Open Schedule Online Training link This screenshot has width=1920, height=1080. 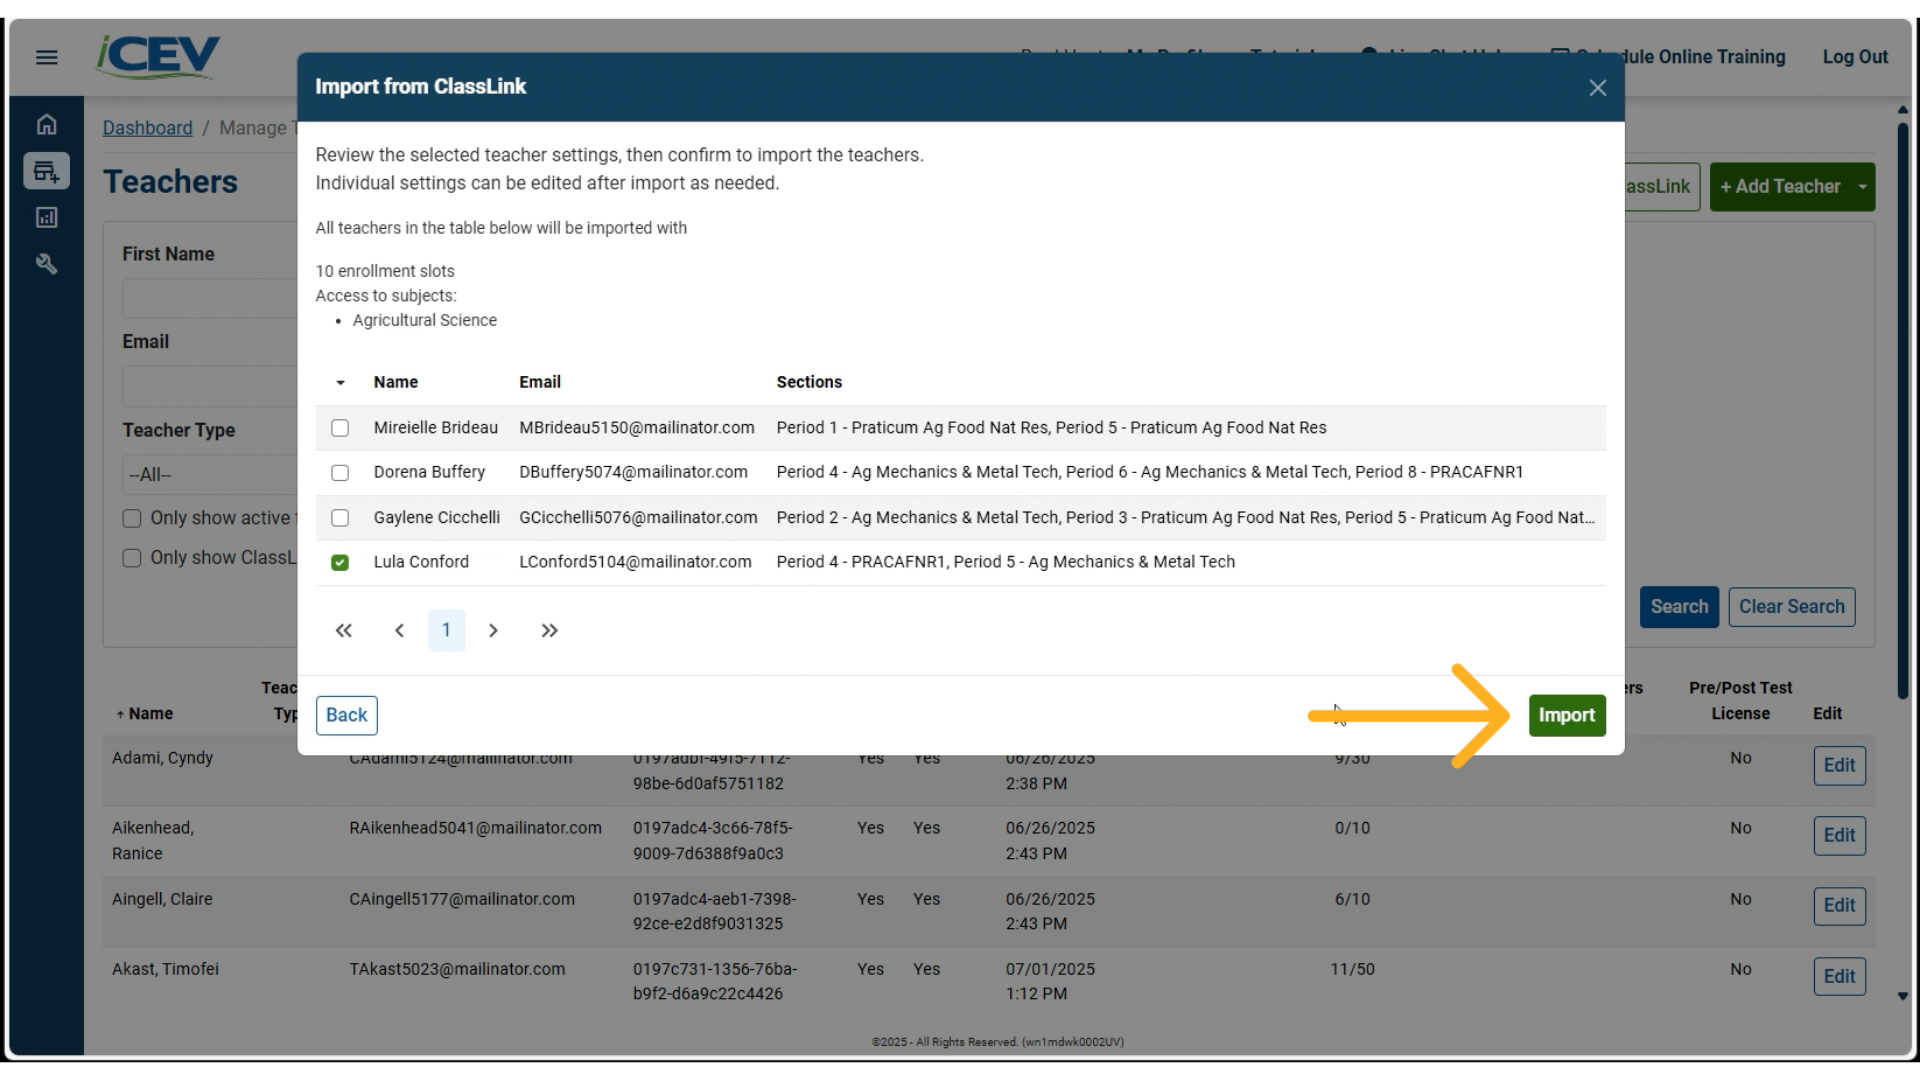[x=1668, y=57]
